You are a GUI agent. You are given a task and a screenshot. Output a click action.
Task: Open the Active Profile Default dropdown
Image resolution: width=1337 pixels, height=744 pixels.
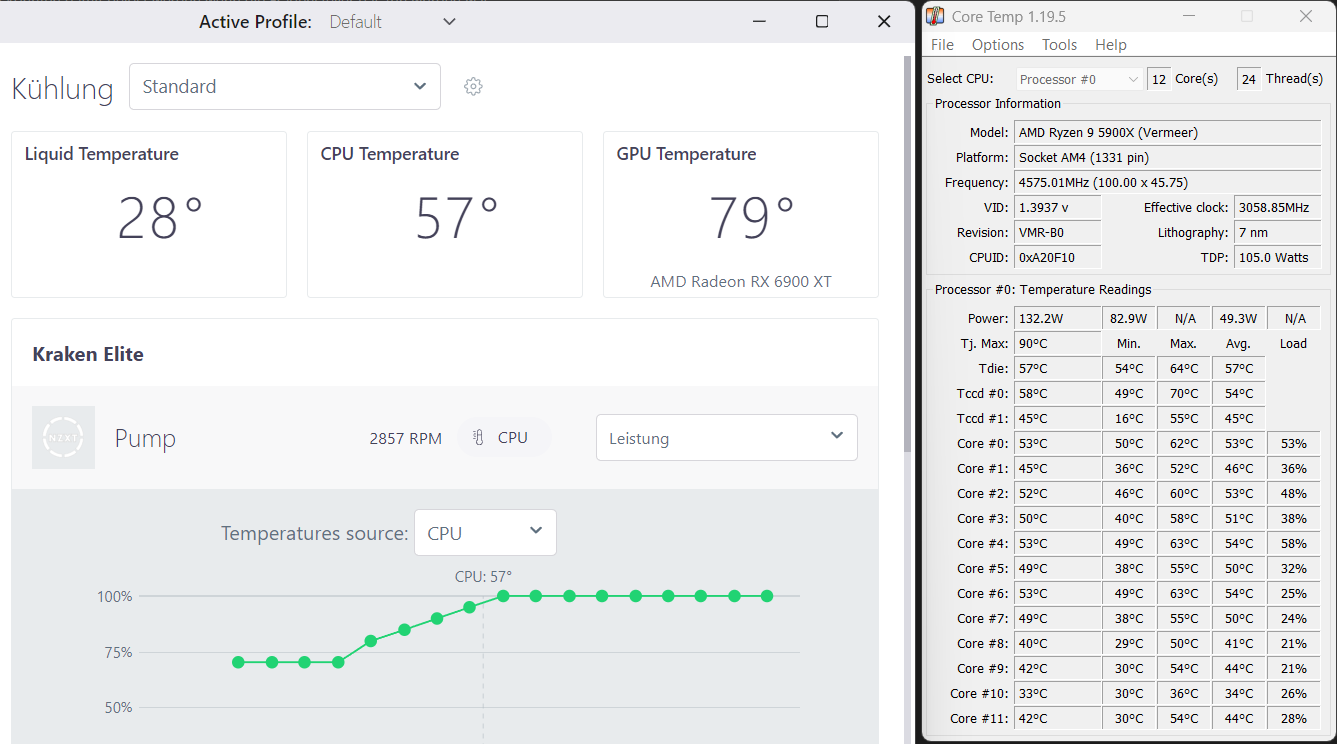tap(393, 22)
